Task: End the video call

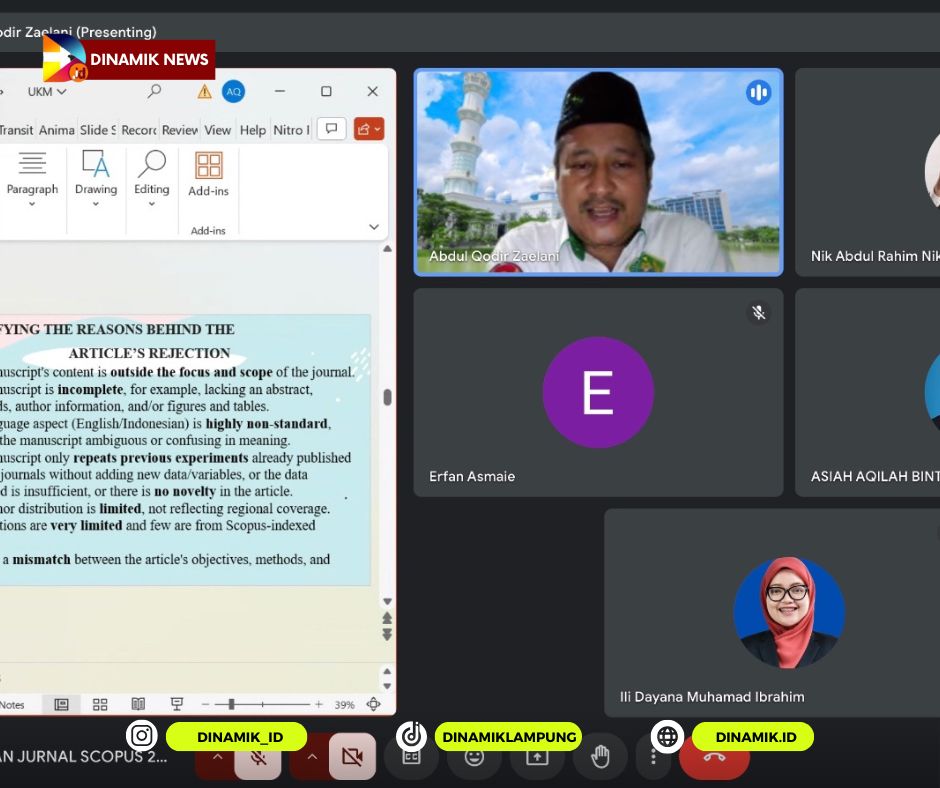Action: 715,757
